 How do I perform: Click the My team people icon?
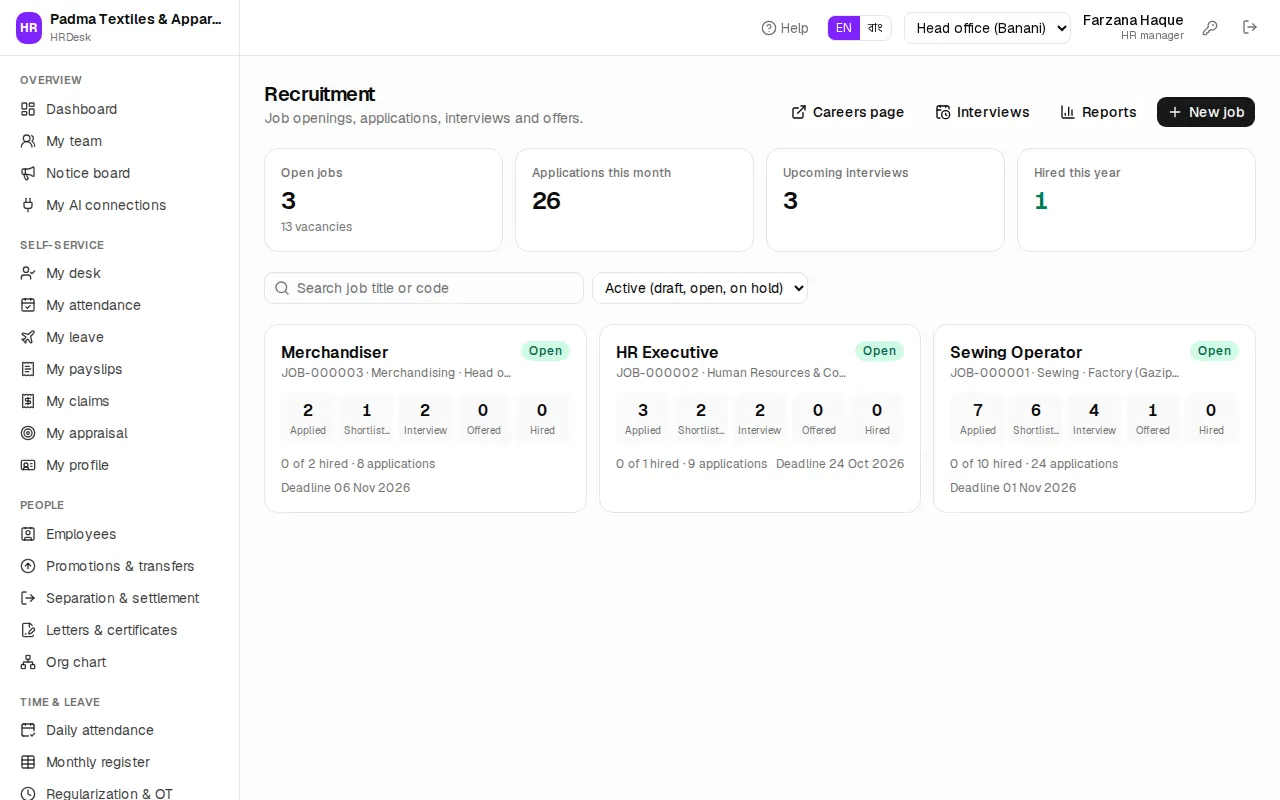click(x=28, y=141)
